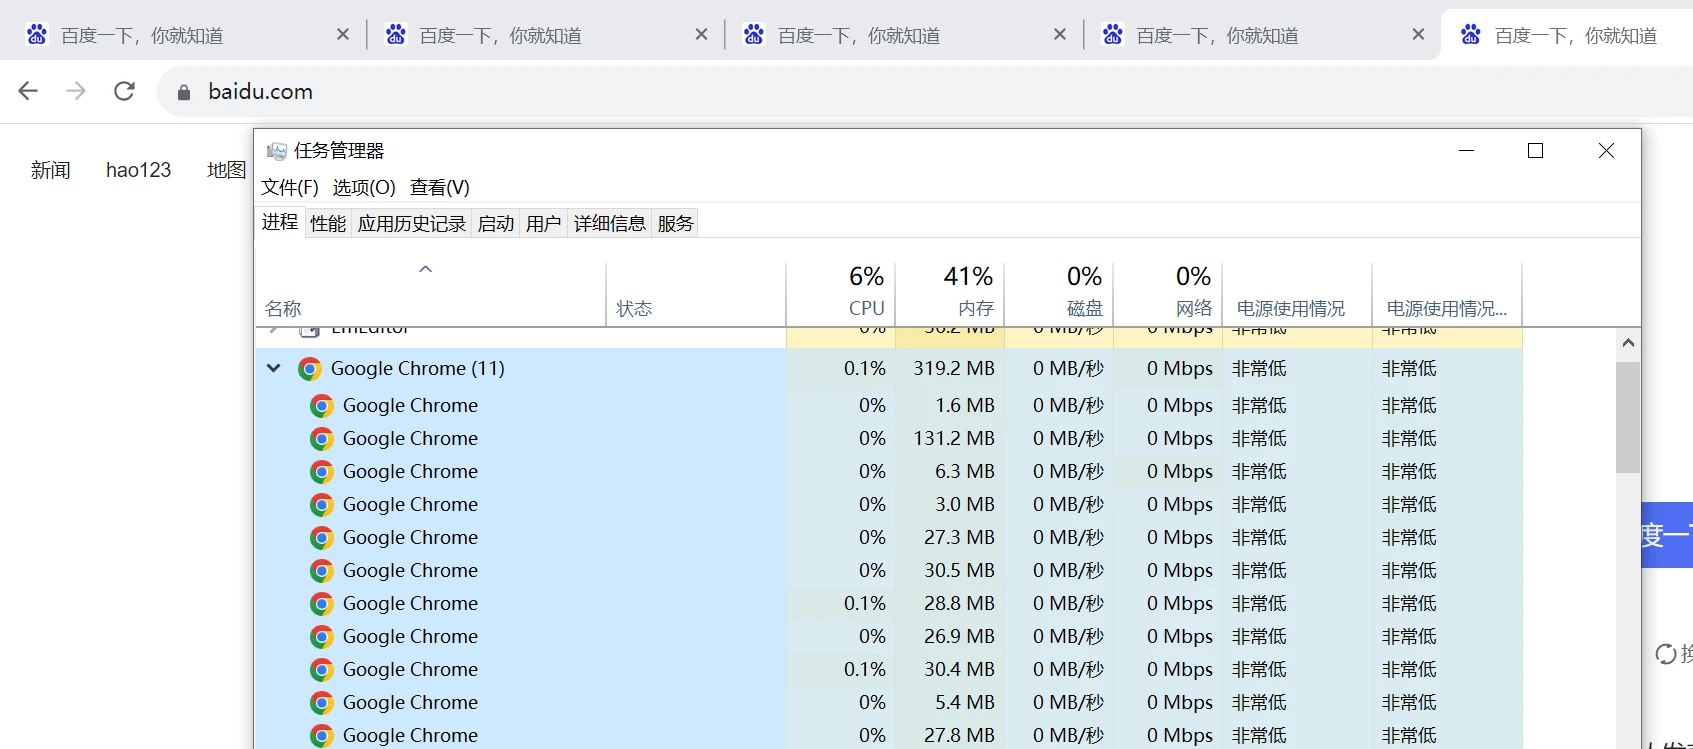
Task: Open the 地图 link on Baidu page
Action: coord(227,170)
